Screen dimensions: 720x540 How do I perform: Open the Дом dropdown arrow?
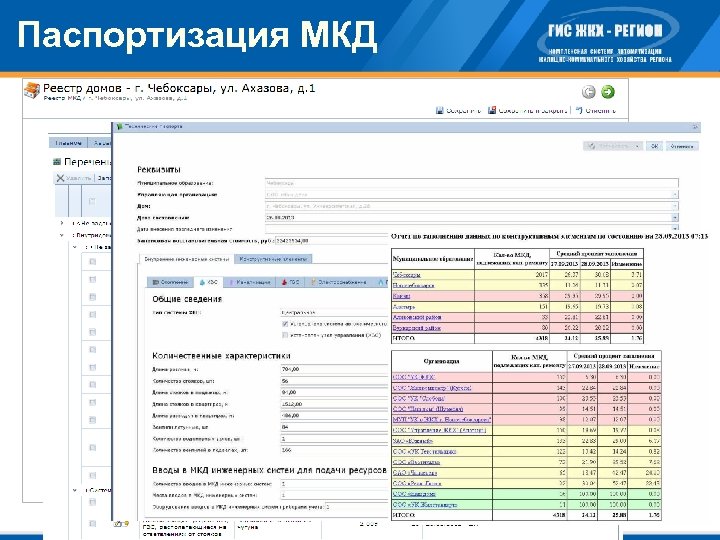675,206
